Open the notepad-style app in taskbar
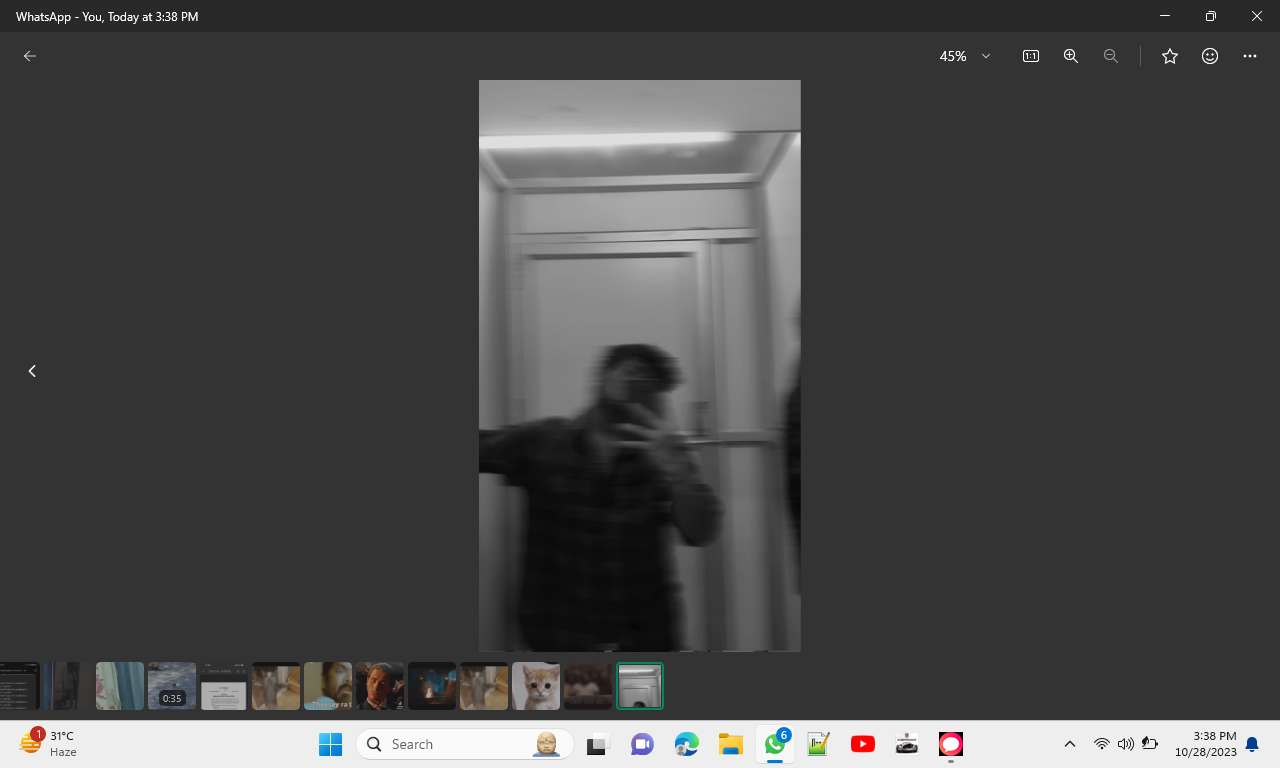This screenshot has height=768, width=1280. pos(819,744)
